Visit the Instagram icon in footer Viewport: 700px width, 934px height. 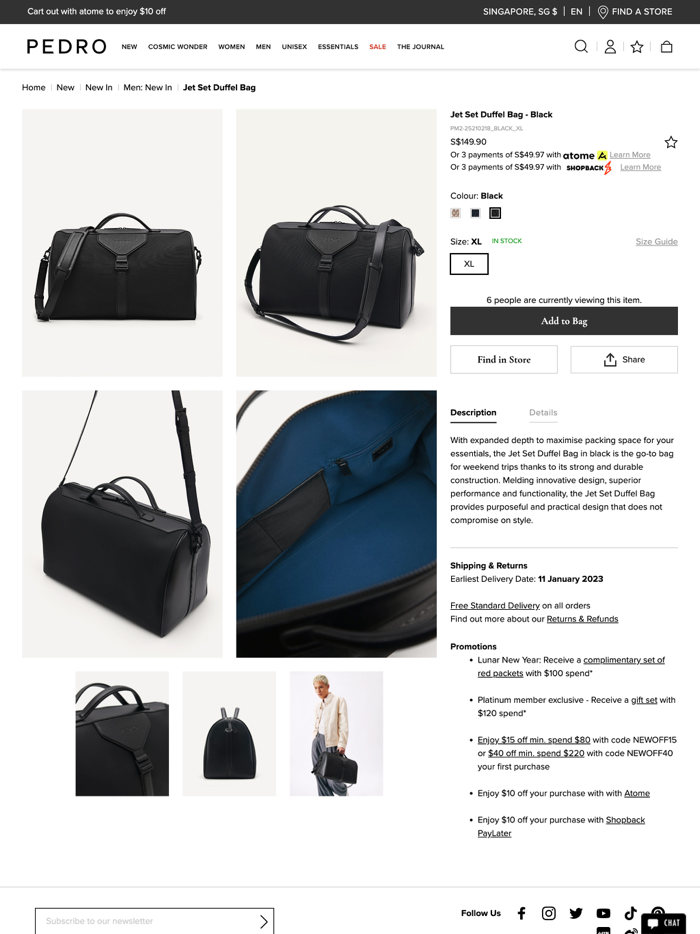point(549,913)
